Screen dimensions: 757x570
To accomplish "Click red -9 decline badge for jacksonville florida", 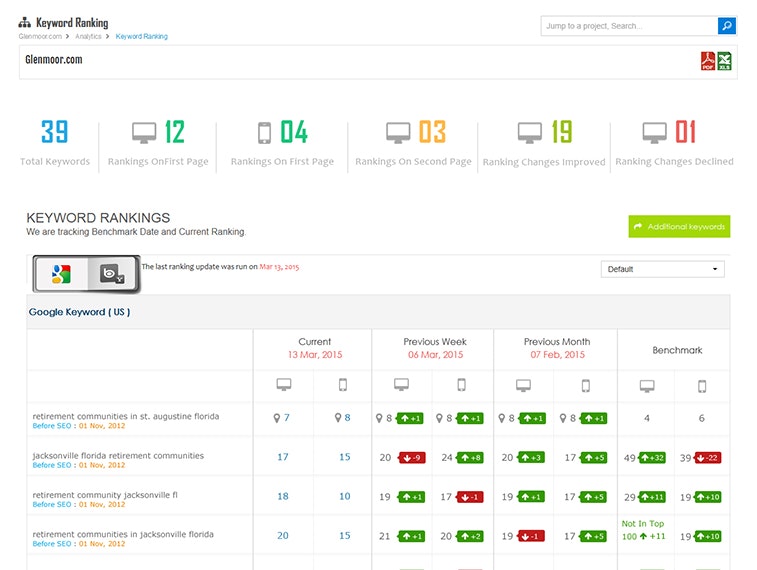I will pos(412,458).
